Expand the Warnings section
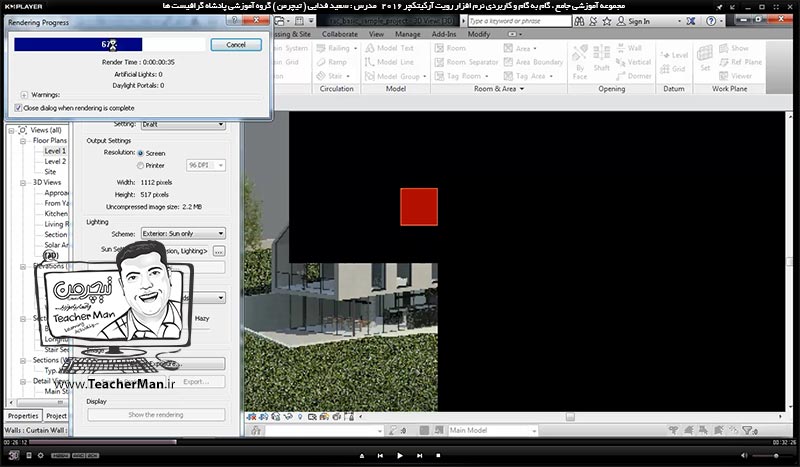 [x=24, y=95]
